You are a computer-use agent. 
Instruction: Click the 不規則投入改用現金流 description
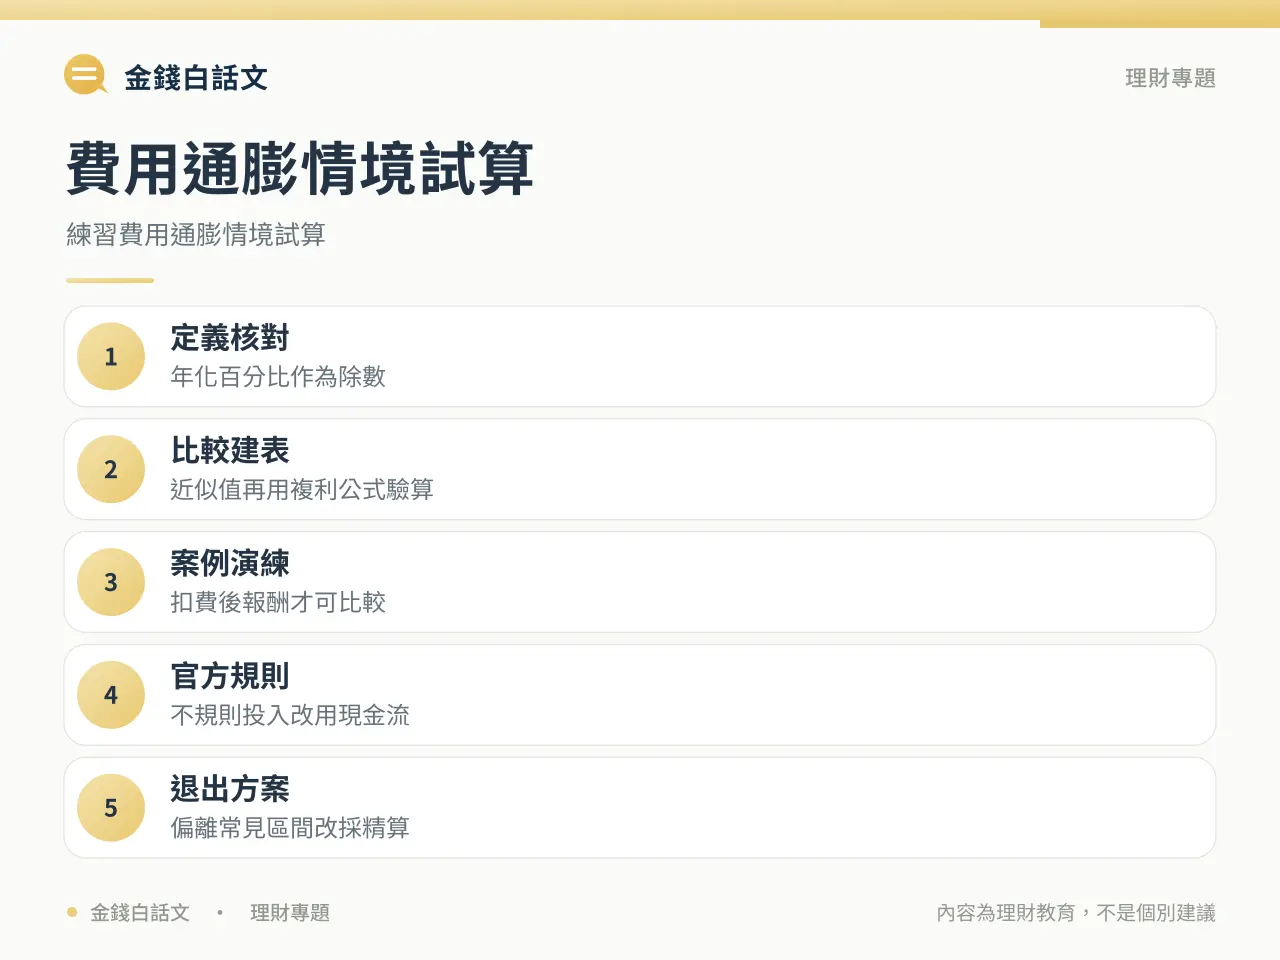pos(290,715)
